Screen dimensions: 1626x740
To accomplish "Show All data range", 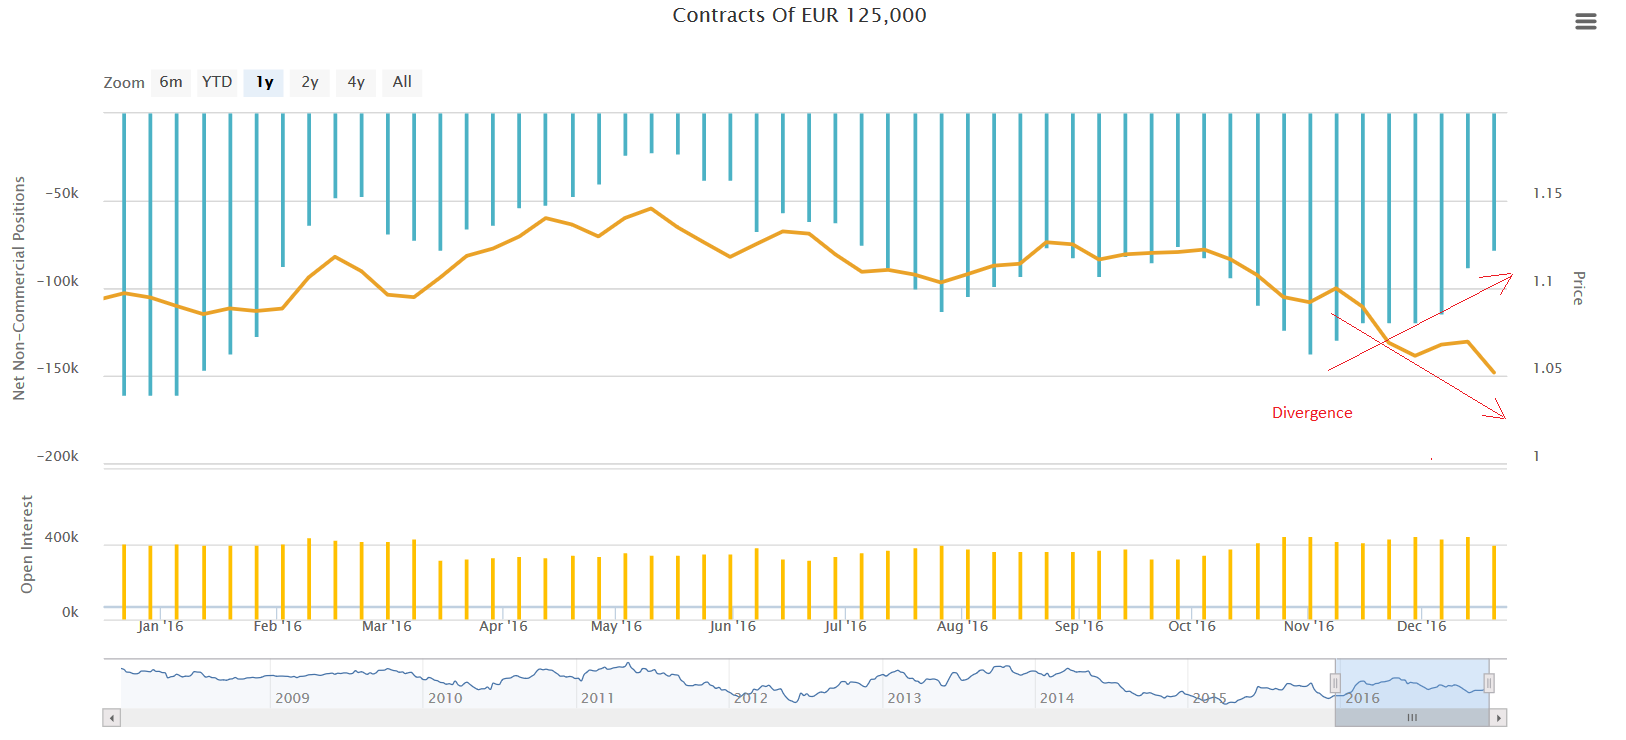I will tap(402, 82).
